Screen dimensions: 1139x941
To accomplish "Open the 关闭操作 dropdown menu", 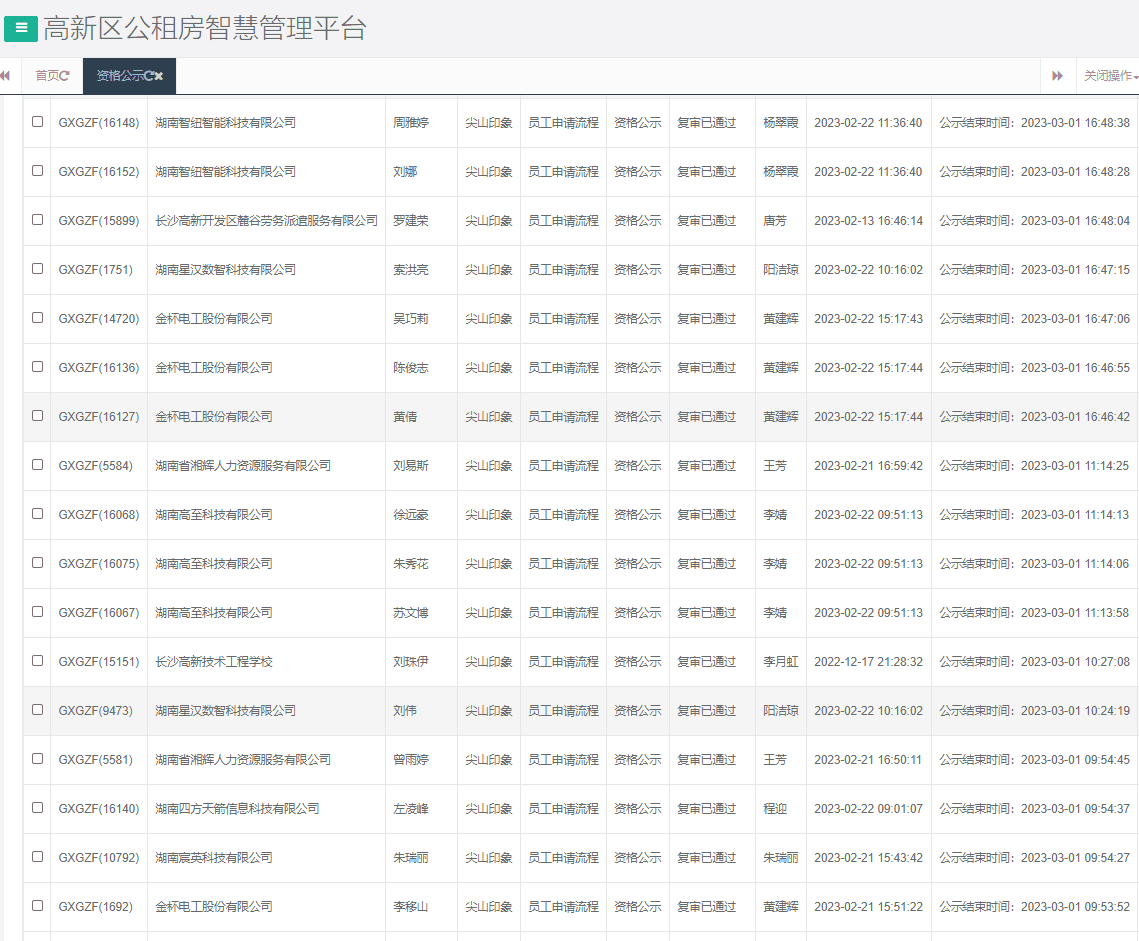I will (x=1110, y=76).
